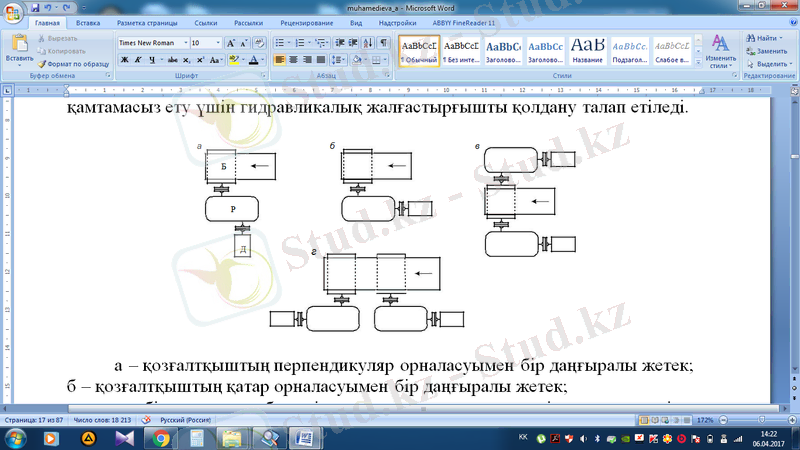Screen dimensions: 800x450
Task: Click the zoom slider handle
Action: pos(762,420)
